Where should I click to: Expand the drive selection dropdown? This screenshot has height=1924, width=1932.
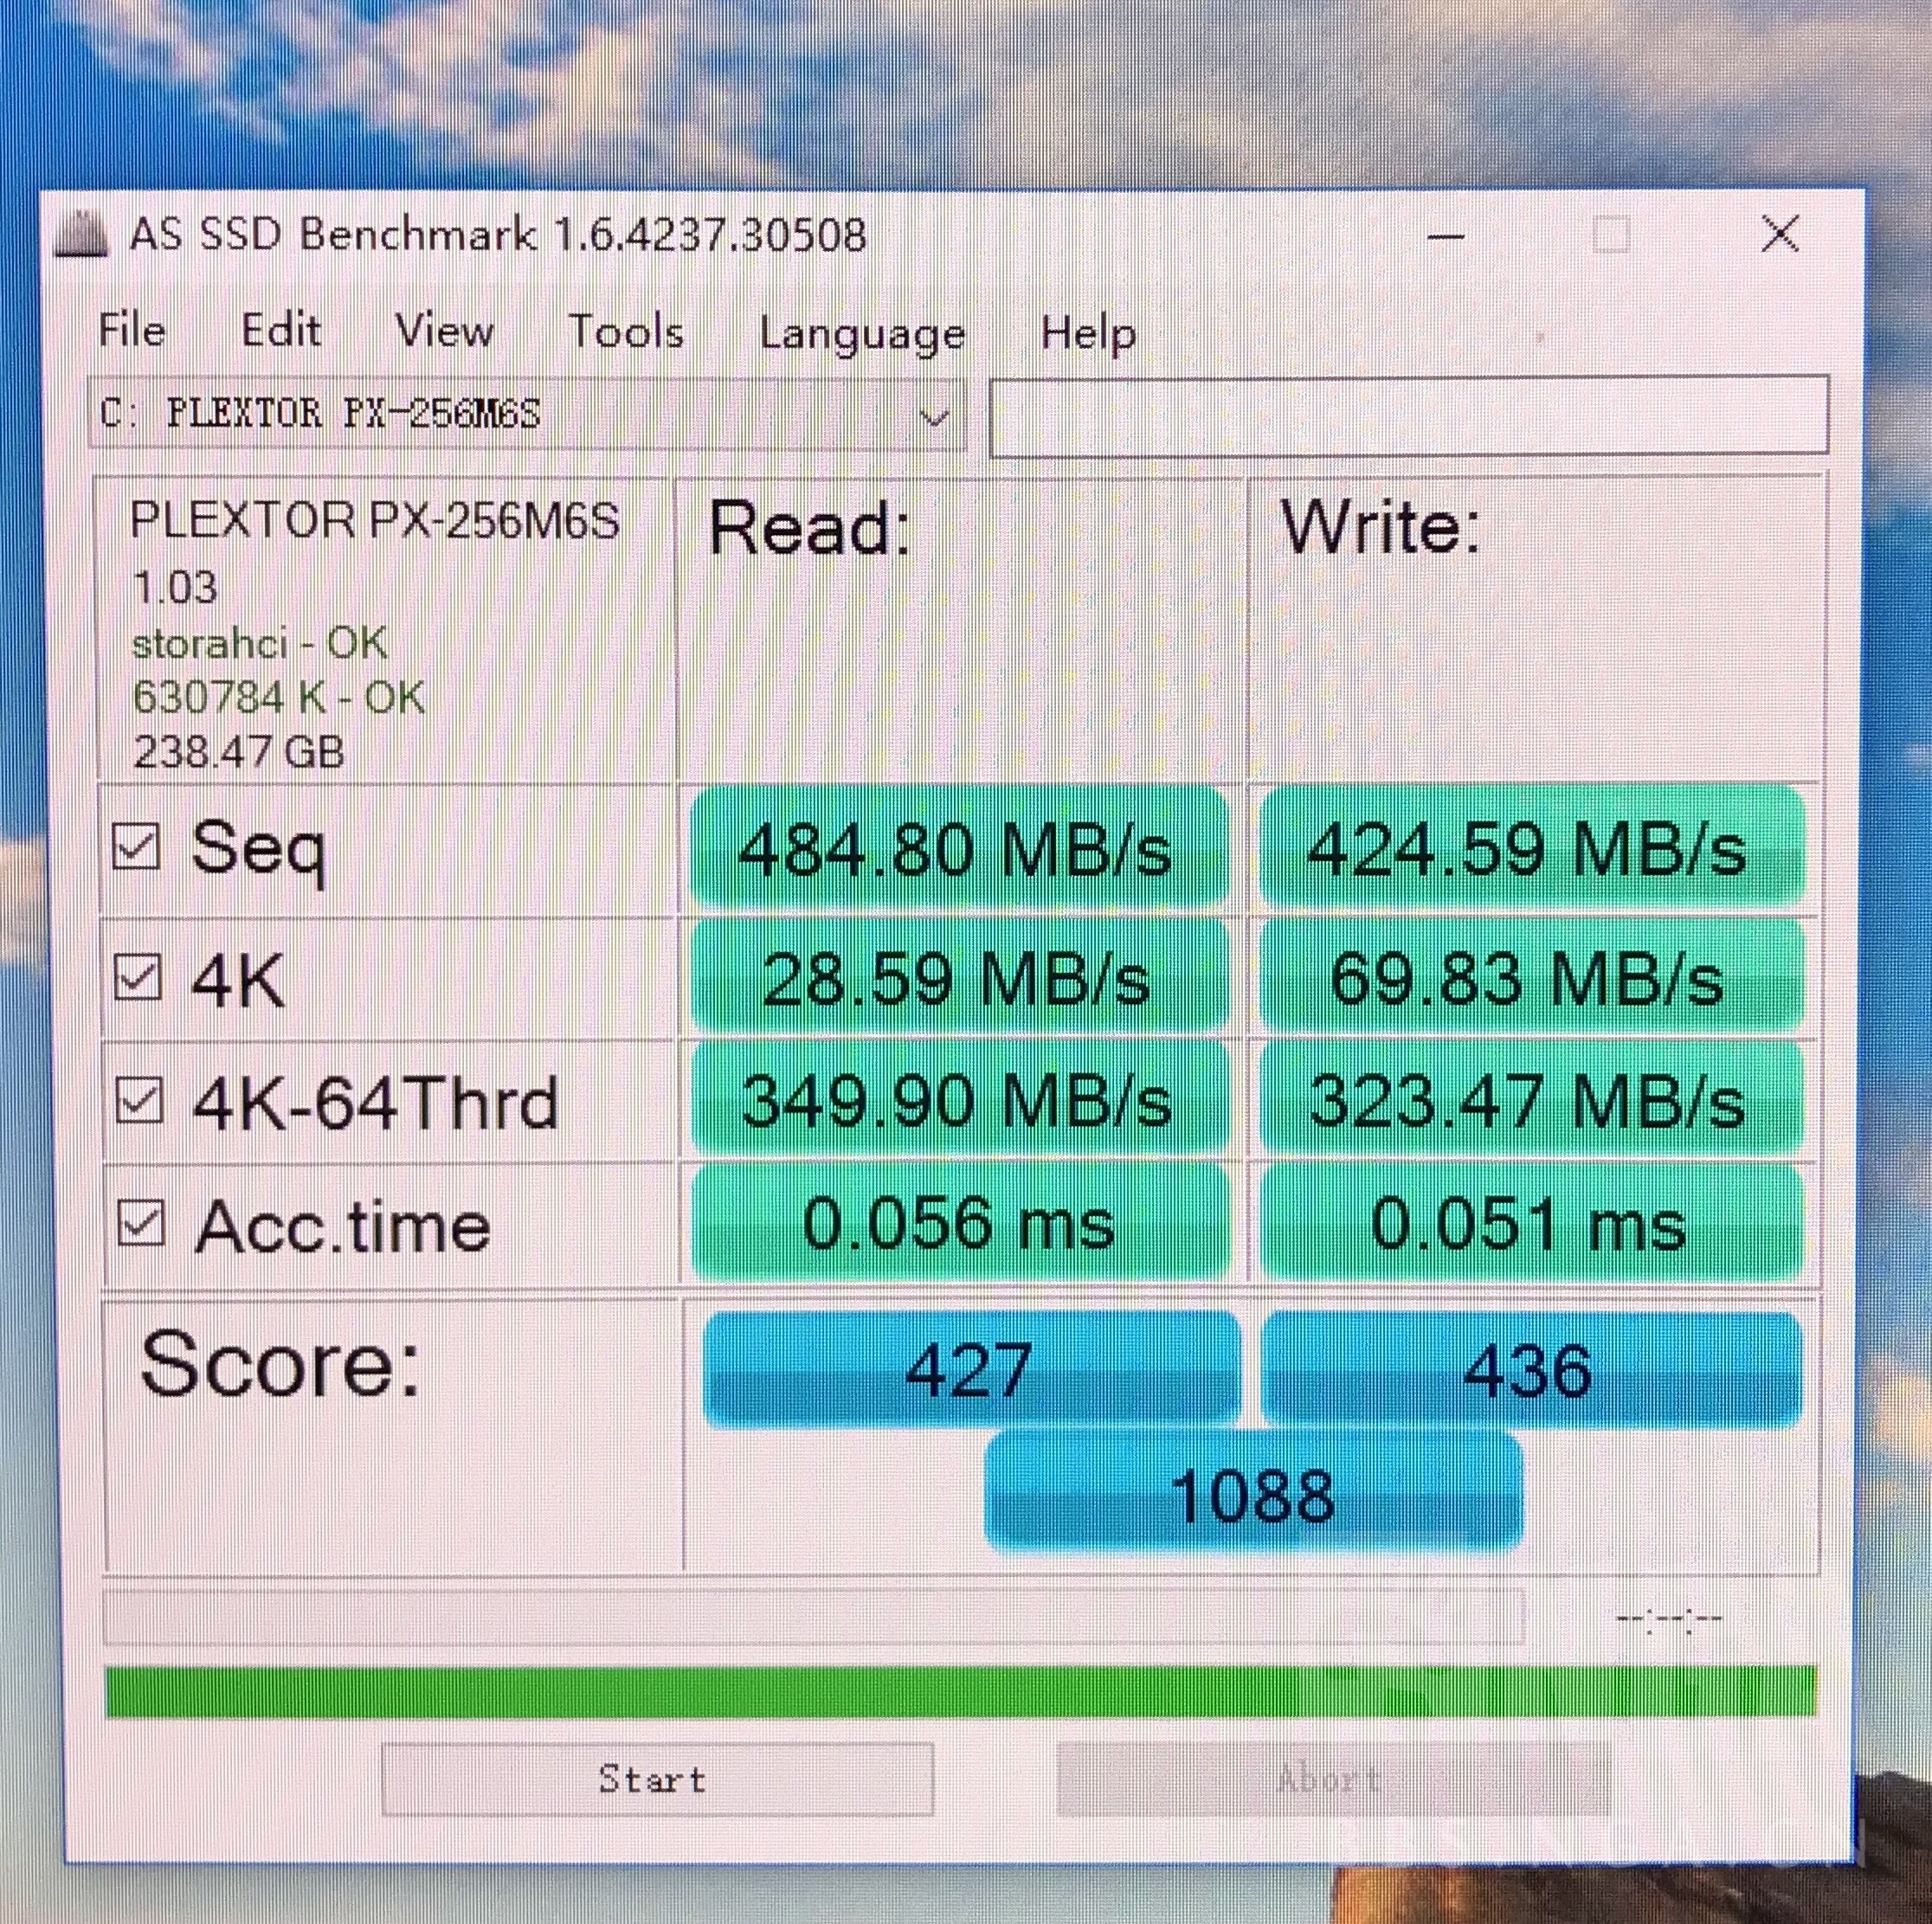[x=935, y=416]
